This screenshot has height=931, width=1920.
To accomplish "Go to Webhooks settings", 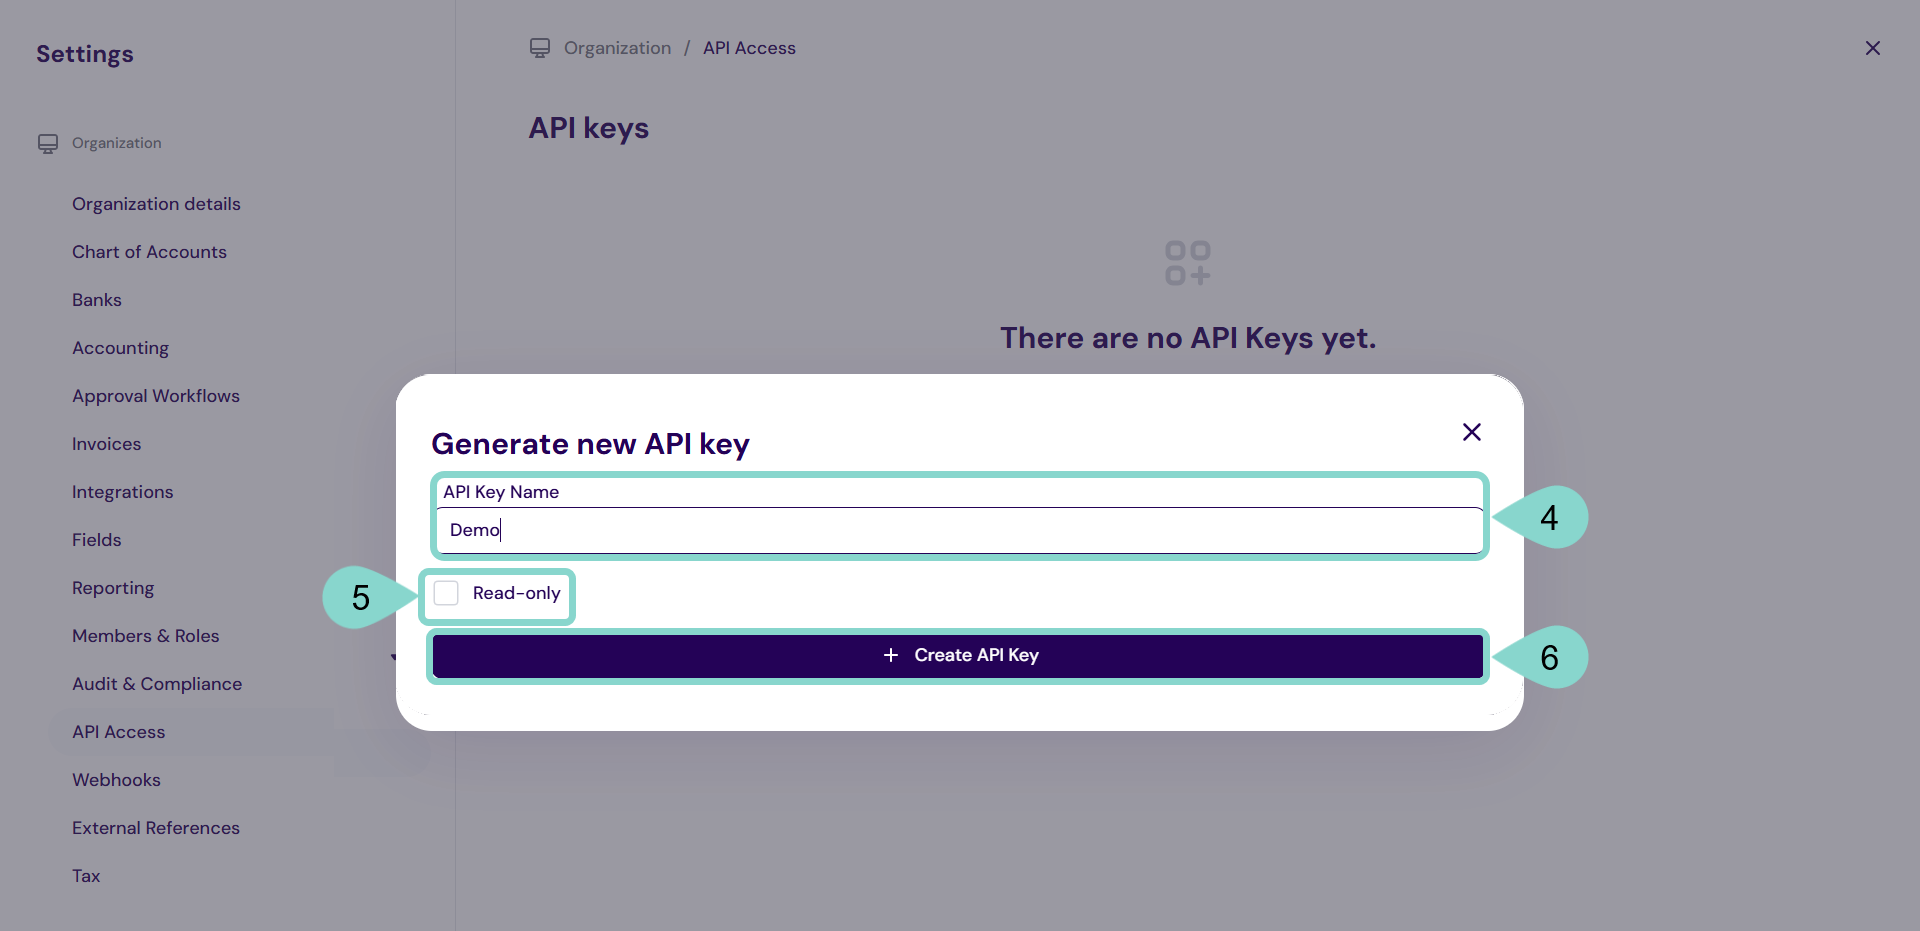I will click(x=116, y=780).
